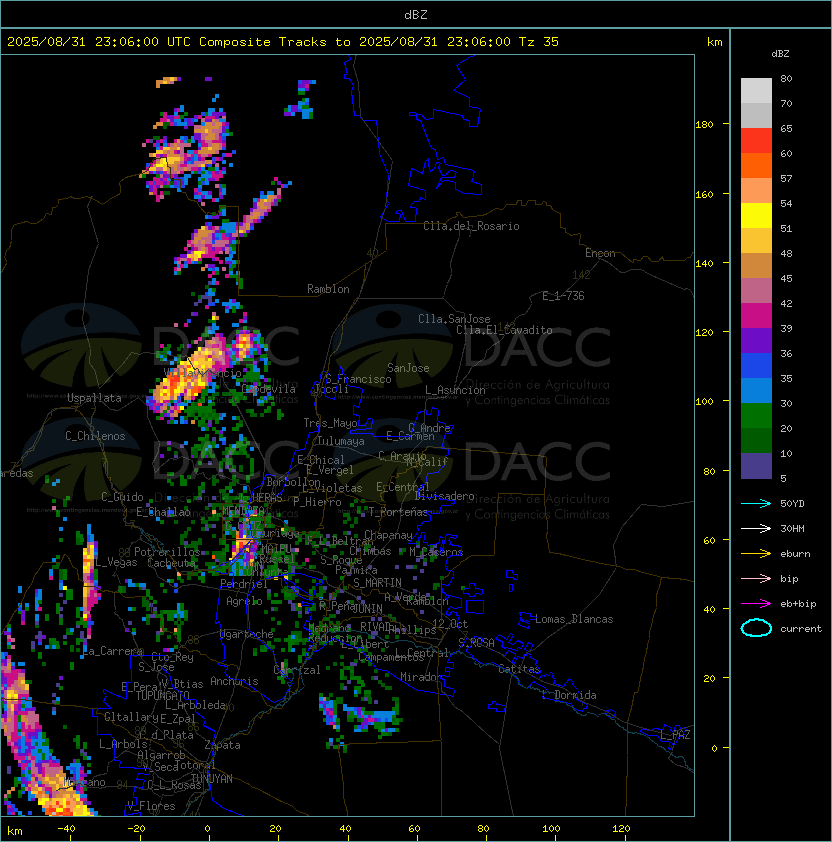Select the light blue swatch below 35 dBZ
Screen dimensions: 832x842
(756, 390)
